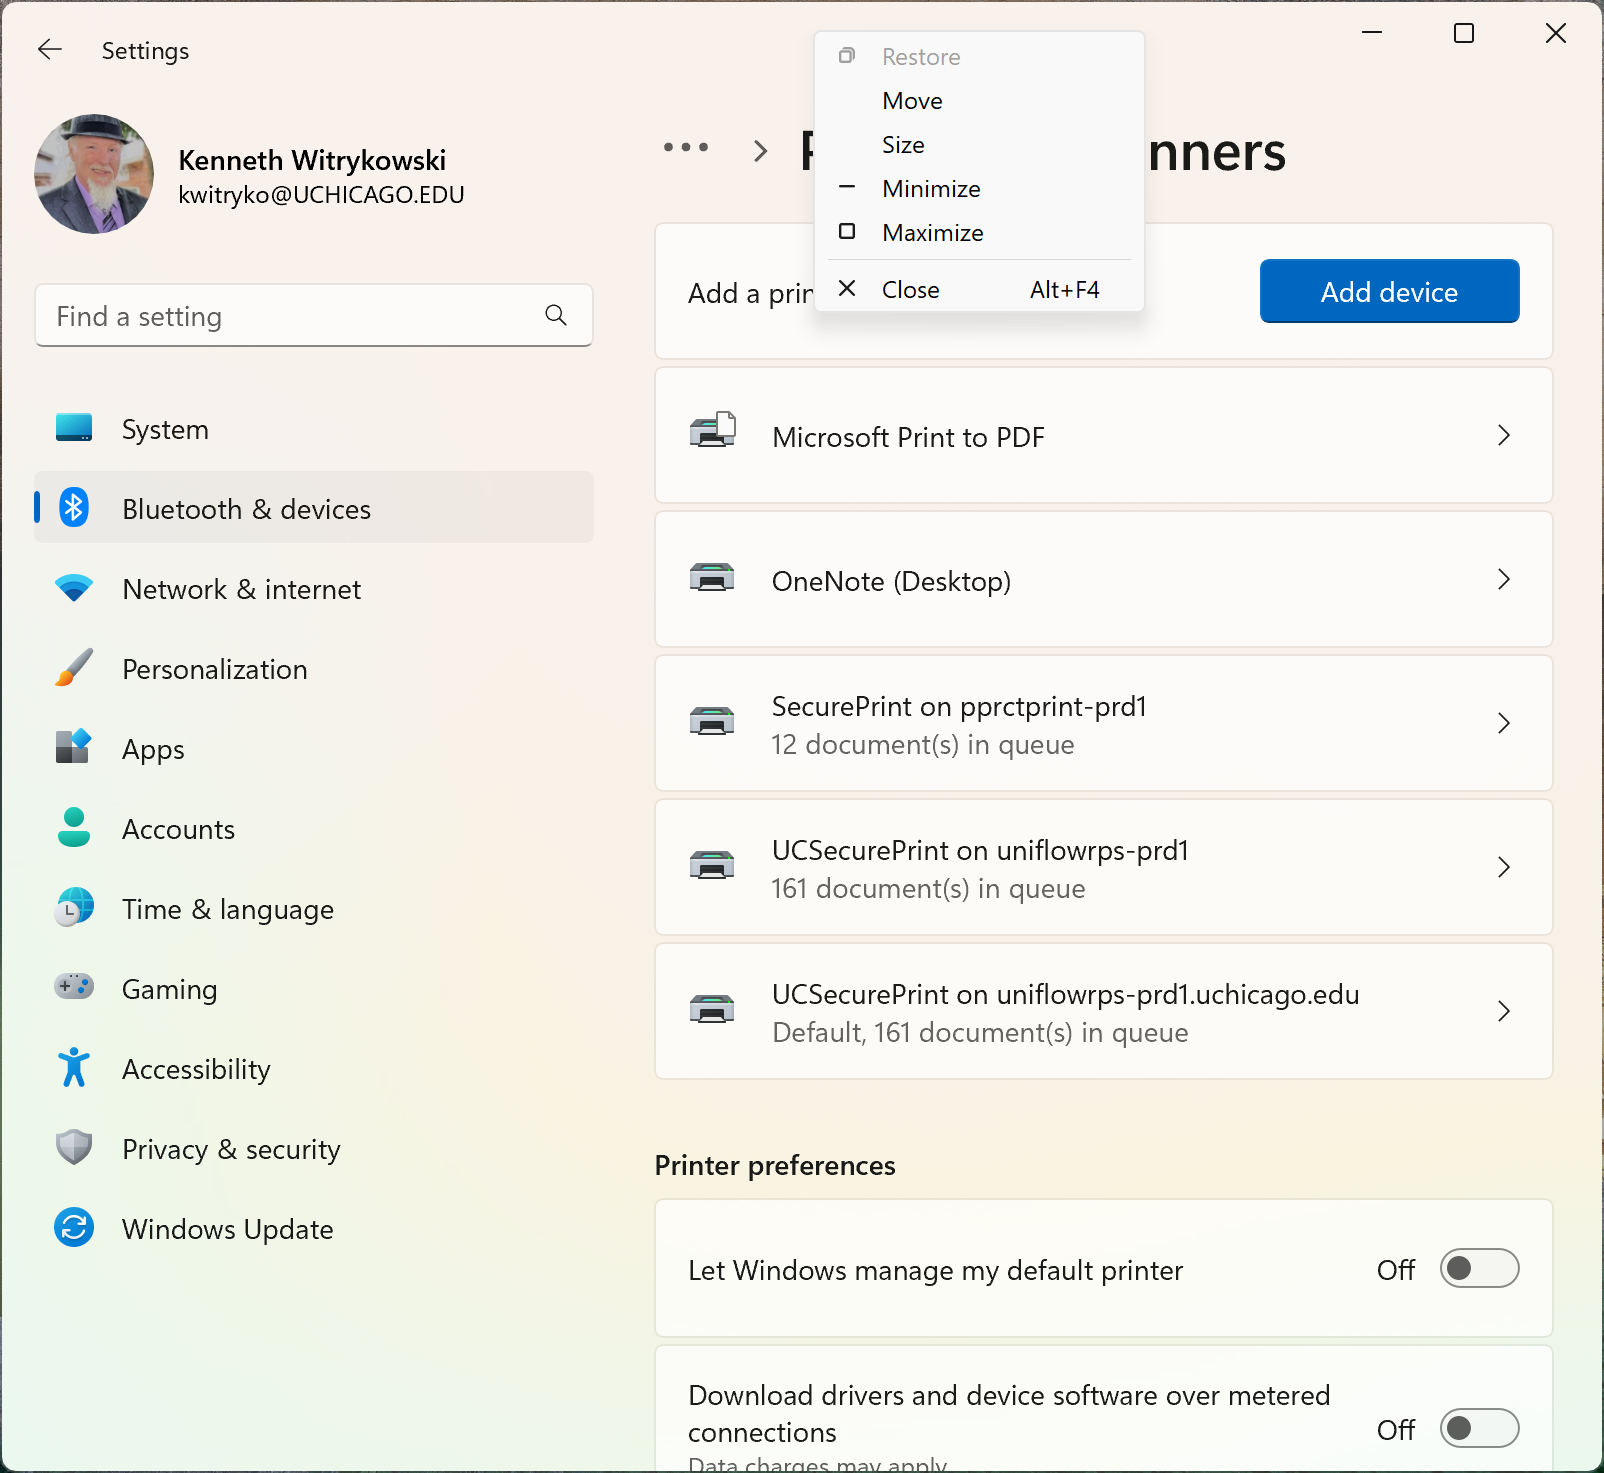Select Move from the window menu
The height and width of the screenshot is (1473, 1604).
912,101
